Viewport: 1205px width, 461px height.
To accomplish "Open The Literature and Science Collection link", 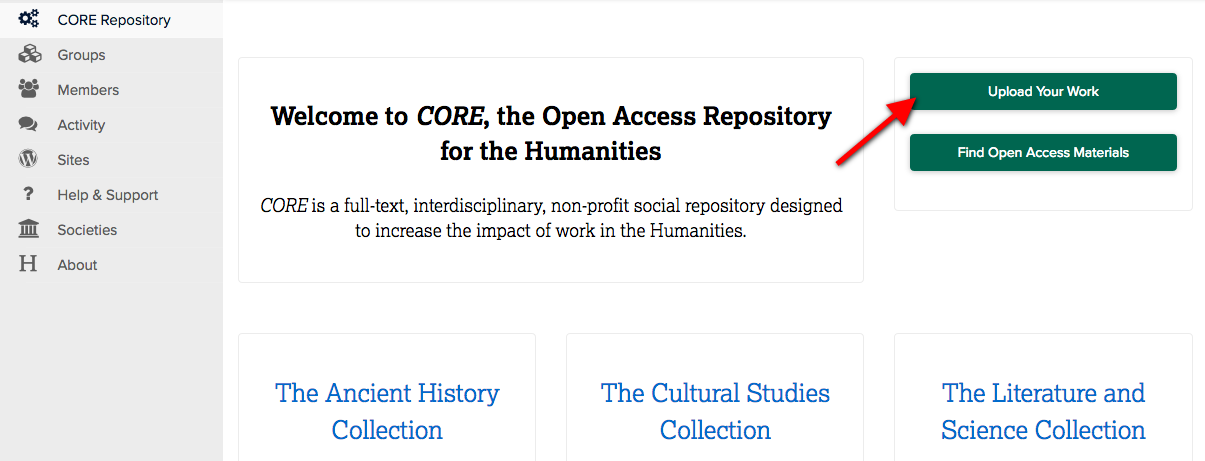I will tap(1043, 411).
